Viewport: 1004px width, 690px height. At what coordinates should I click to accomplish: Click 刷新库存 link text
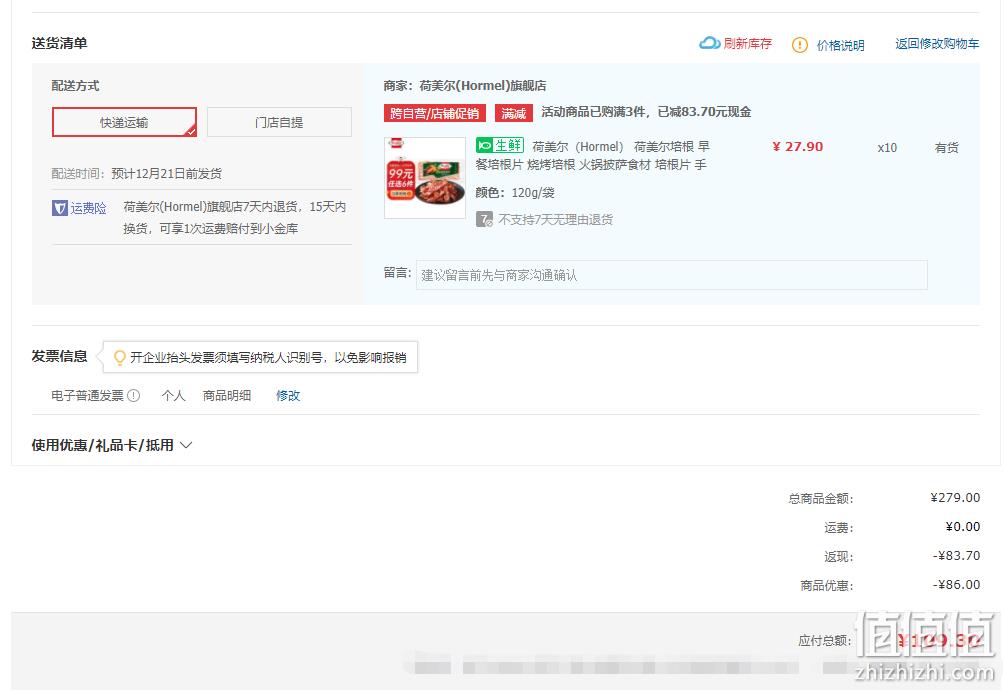coord(748,44)
